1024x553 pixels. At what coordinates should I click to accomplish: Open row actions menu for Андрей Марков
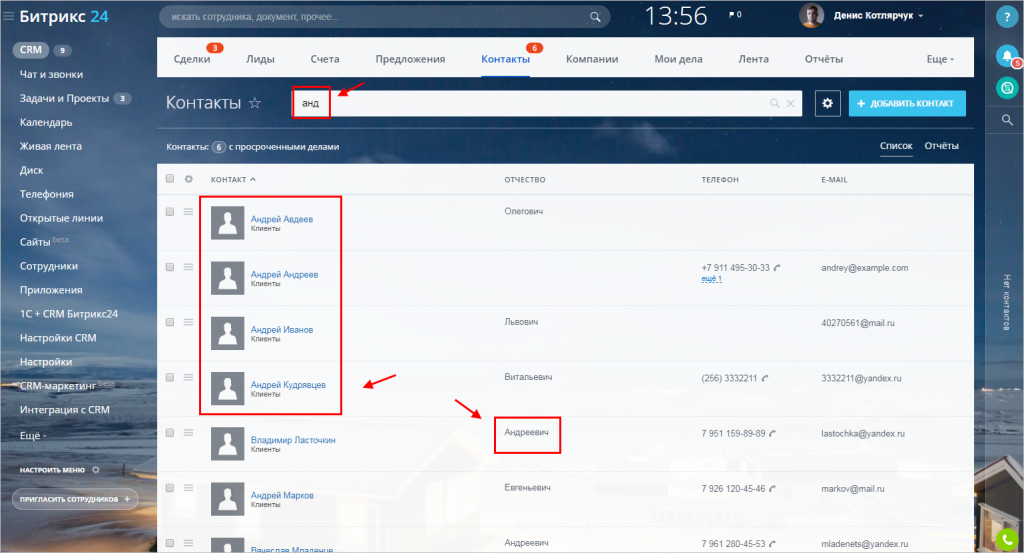point(189,488)
